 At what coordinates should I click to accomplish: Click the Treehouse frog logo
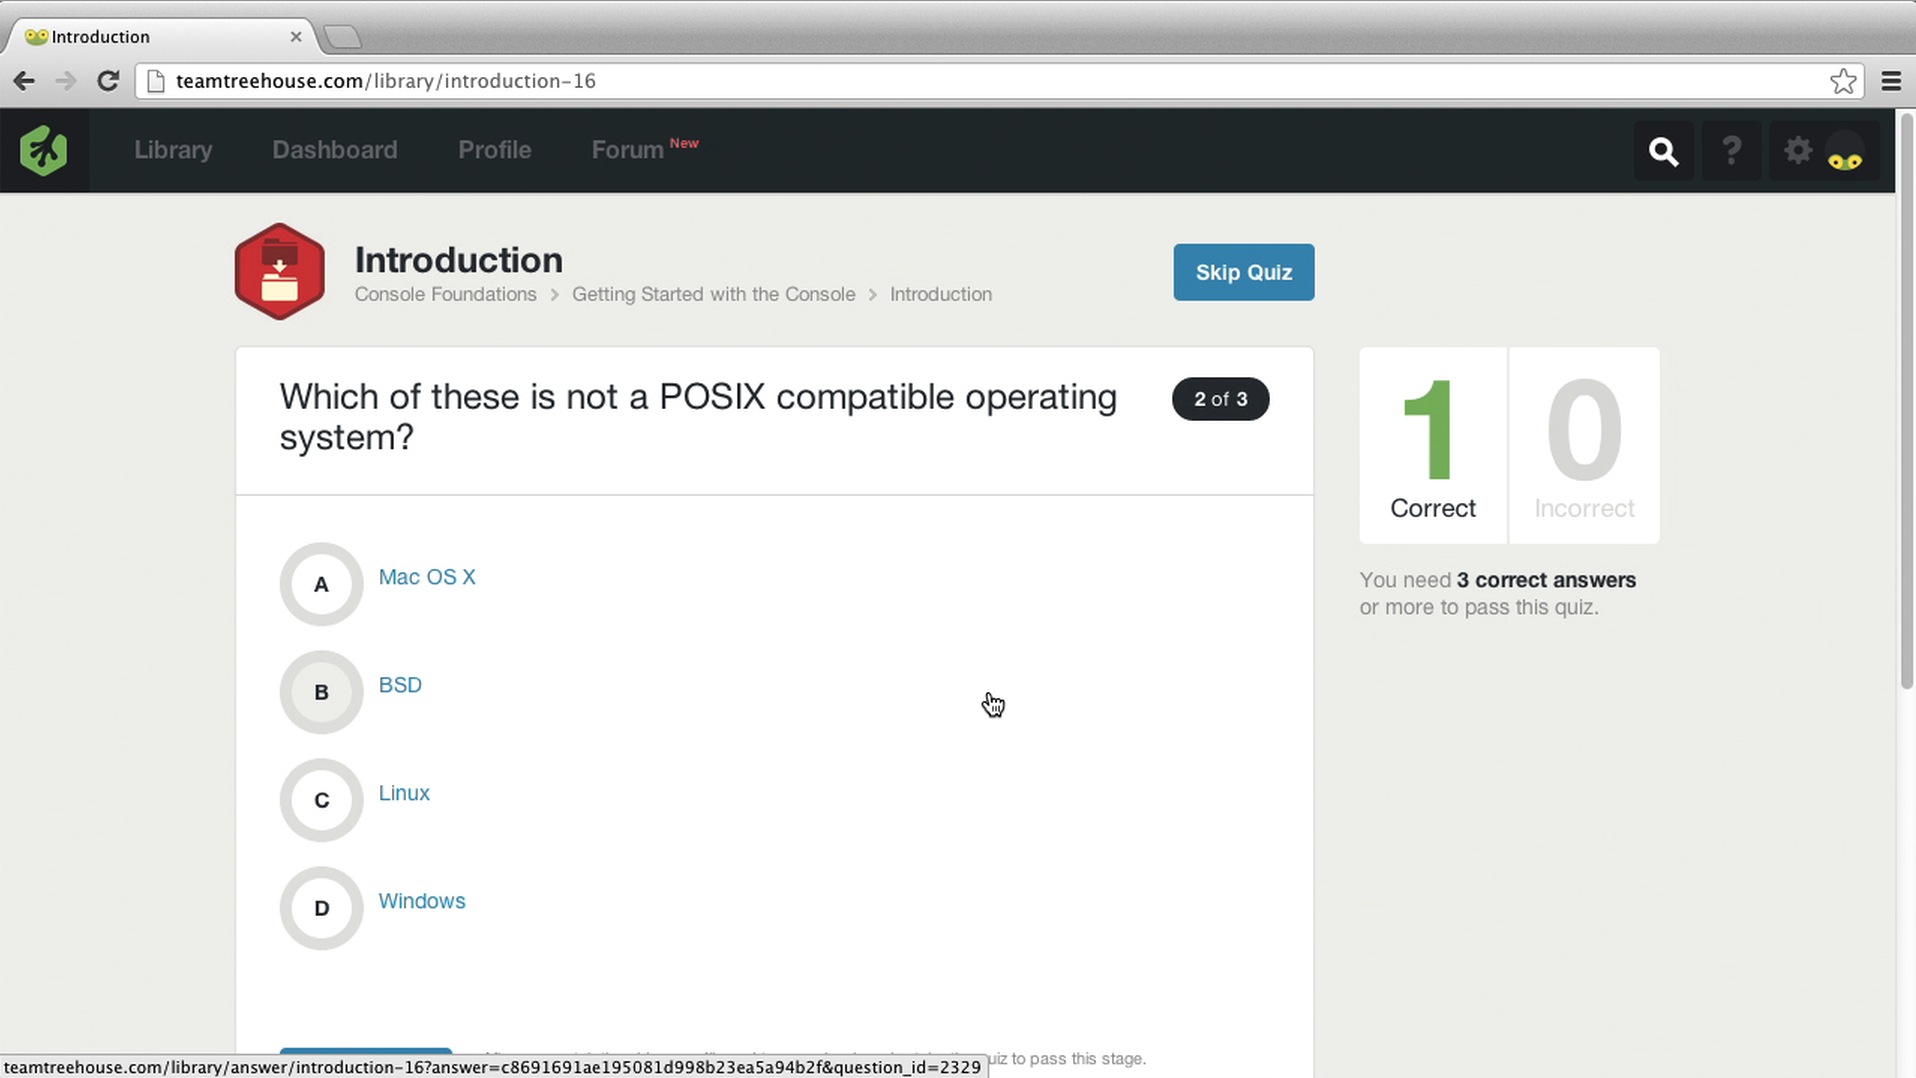coord(44,151)
